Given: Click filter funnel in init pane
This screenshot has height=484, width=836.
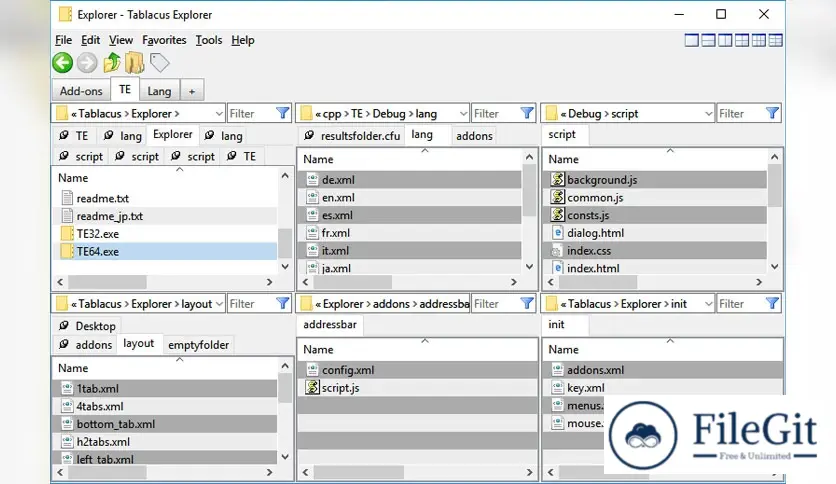Looking at the screenshot, I should pos(772,303).
